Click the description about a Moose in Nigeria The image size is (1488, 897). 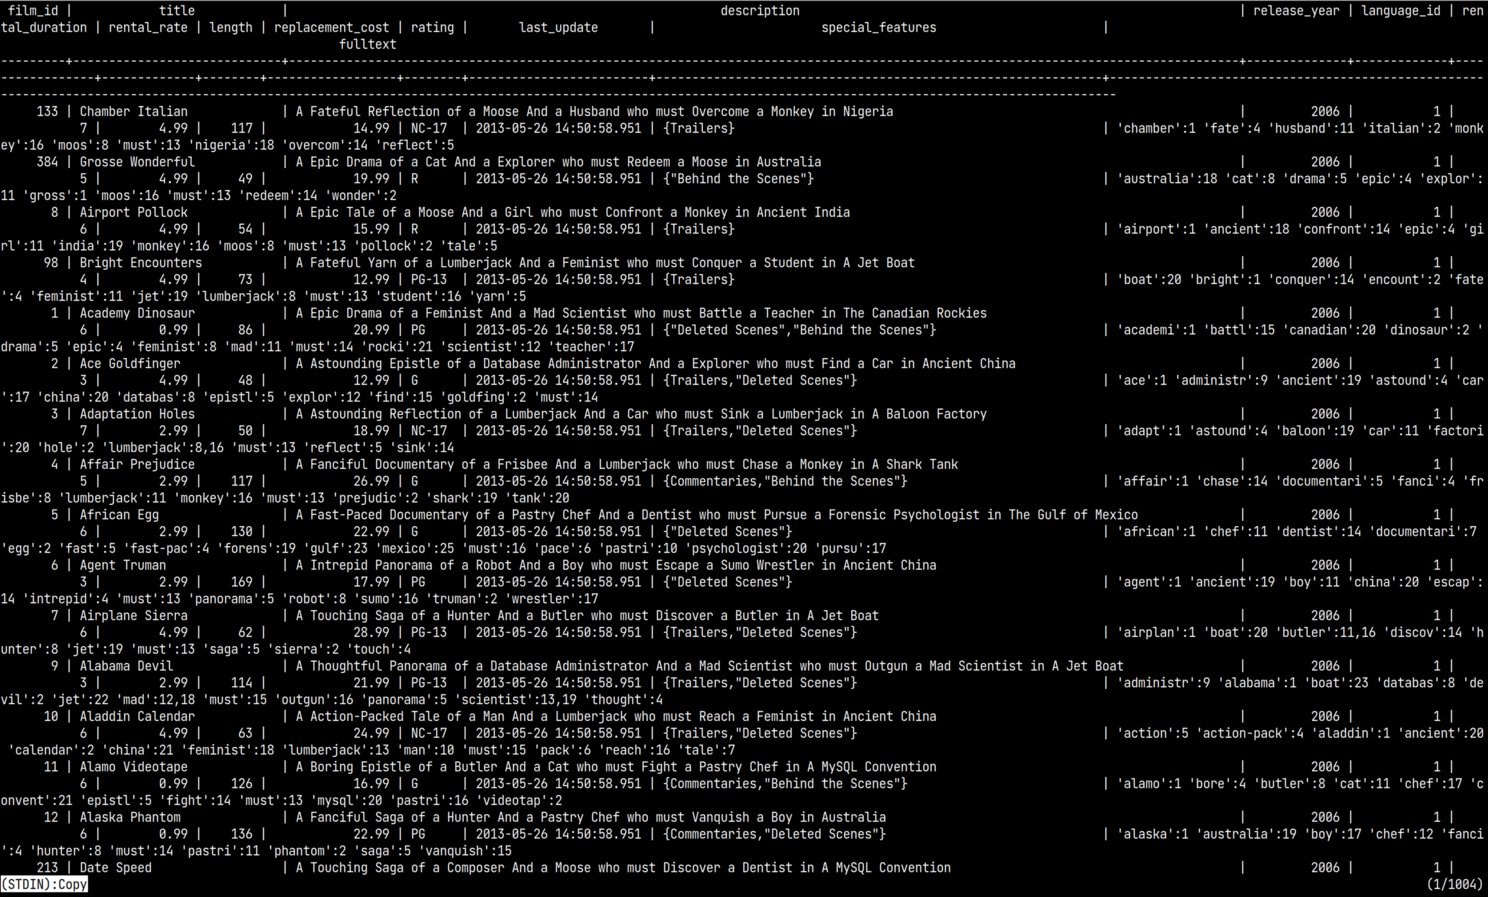click(594, 112)
